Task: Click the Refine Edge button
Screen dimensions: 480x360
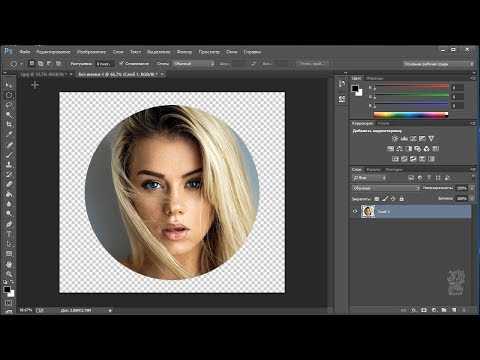Action: 312,63
